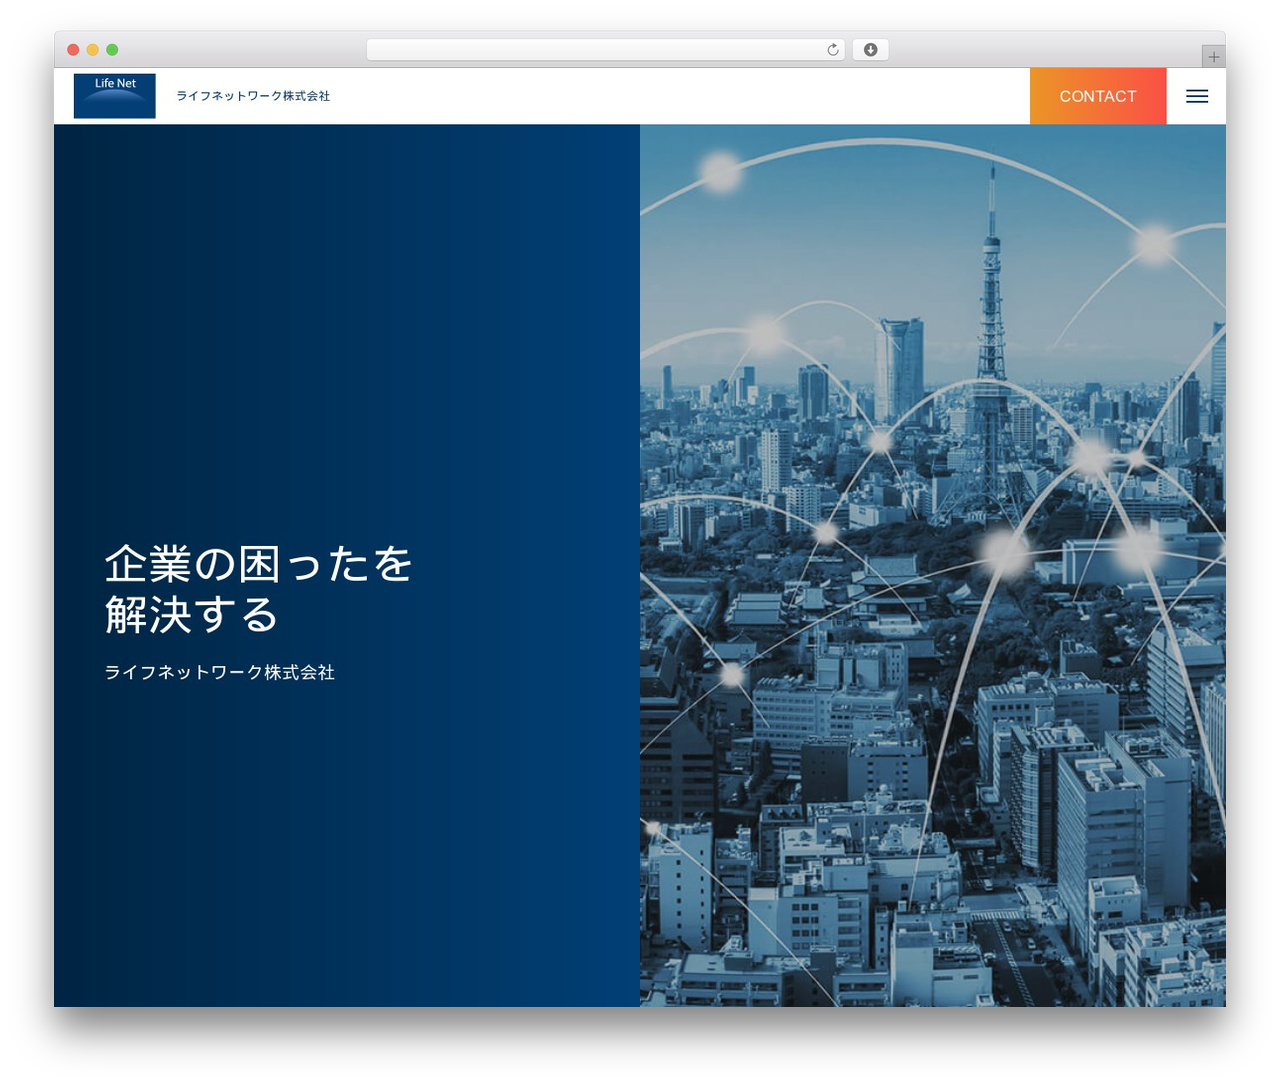Open the hamburger navigation menu
This screenshot has height=1084, width=1280.
[x=1197, y=96]
